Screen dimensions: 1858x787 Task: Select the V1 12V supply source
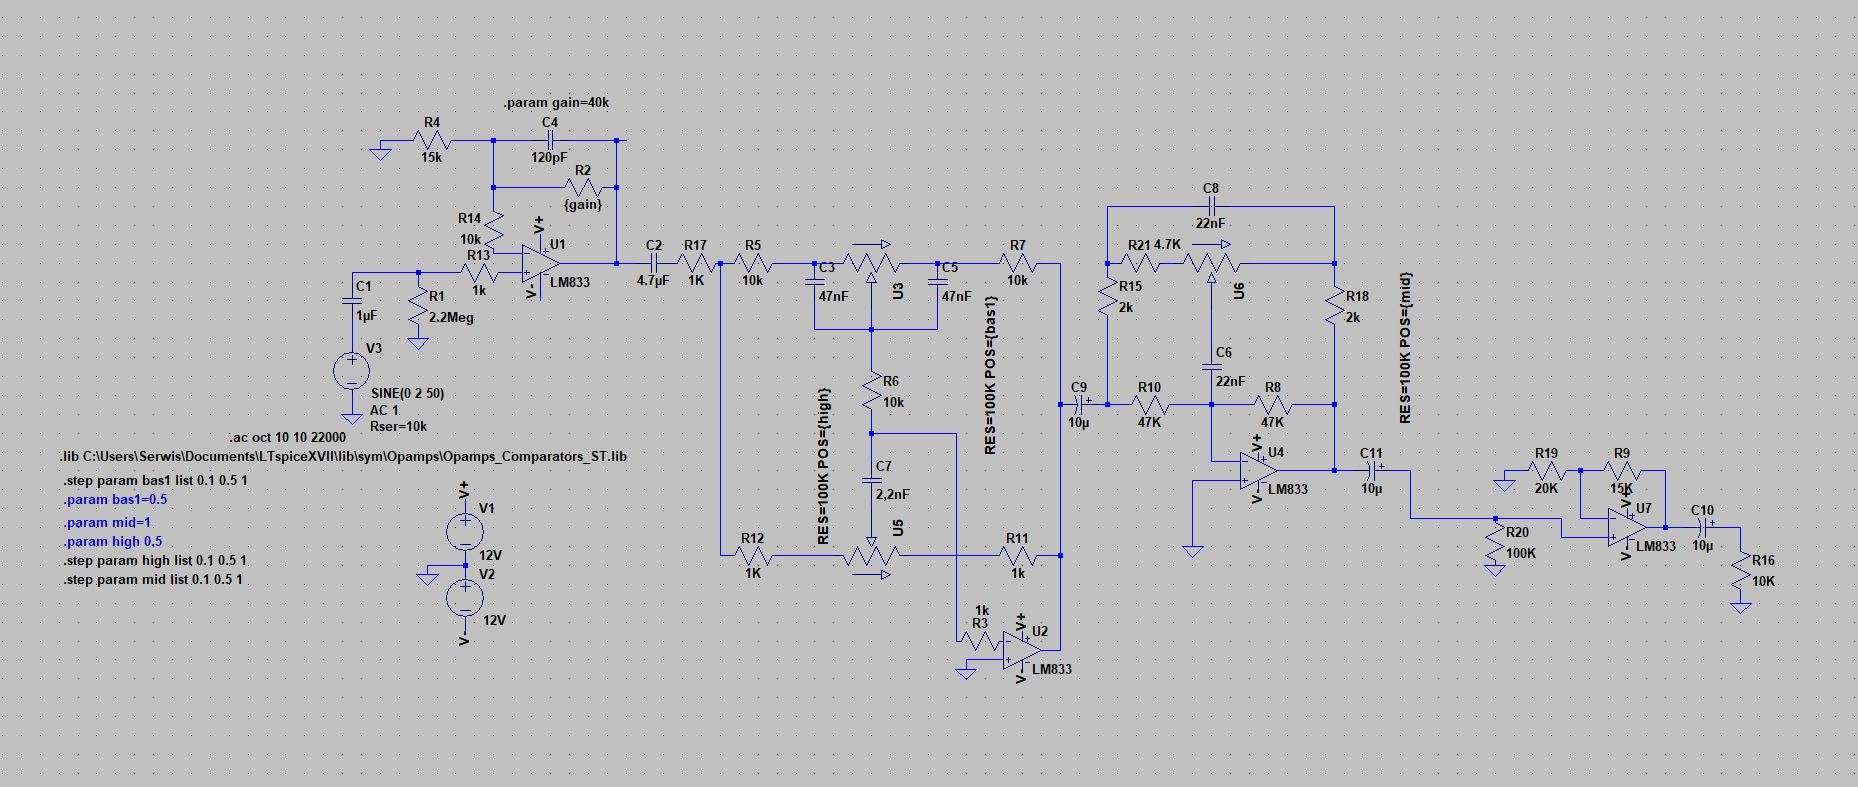[464, 530]
